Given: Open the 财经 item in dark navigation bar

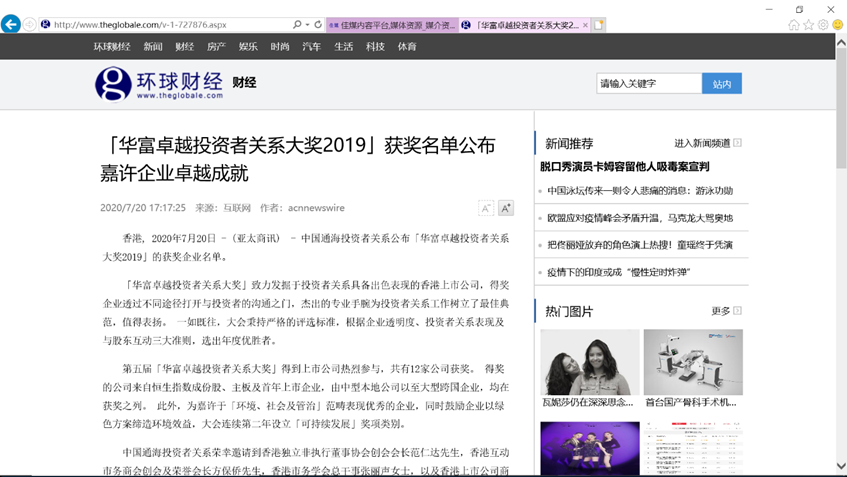Looking at the screenshot, I should [184, 46].
